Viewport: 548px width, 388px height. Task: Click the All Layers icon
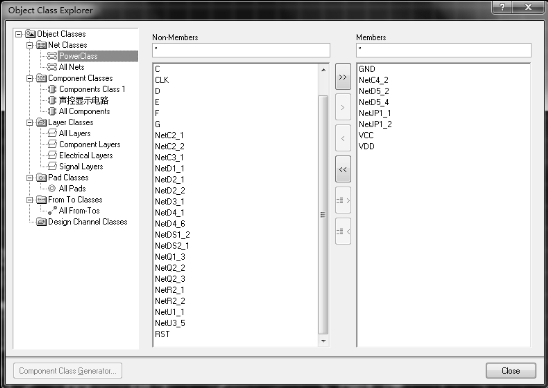tap(52, 133)
